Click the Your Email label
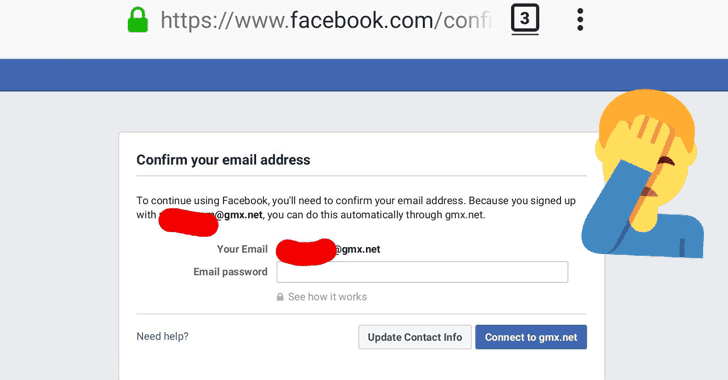The height and width of the screenshot is (380, 728). tap(242, 249)
